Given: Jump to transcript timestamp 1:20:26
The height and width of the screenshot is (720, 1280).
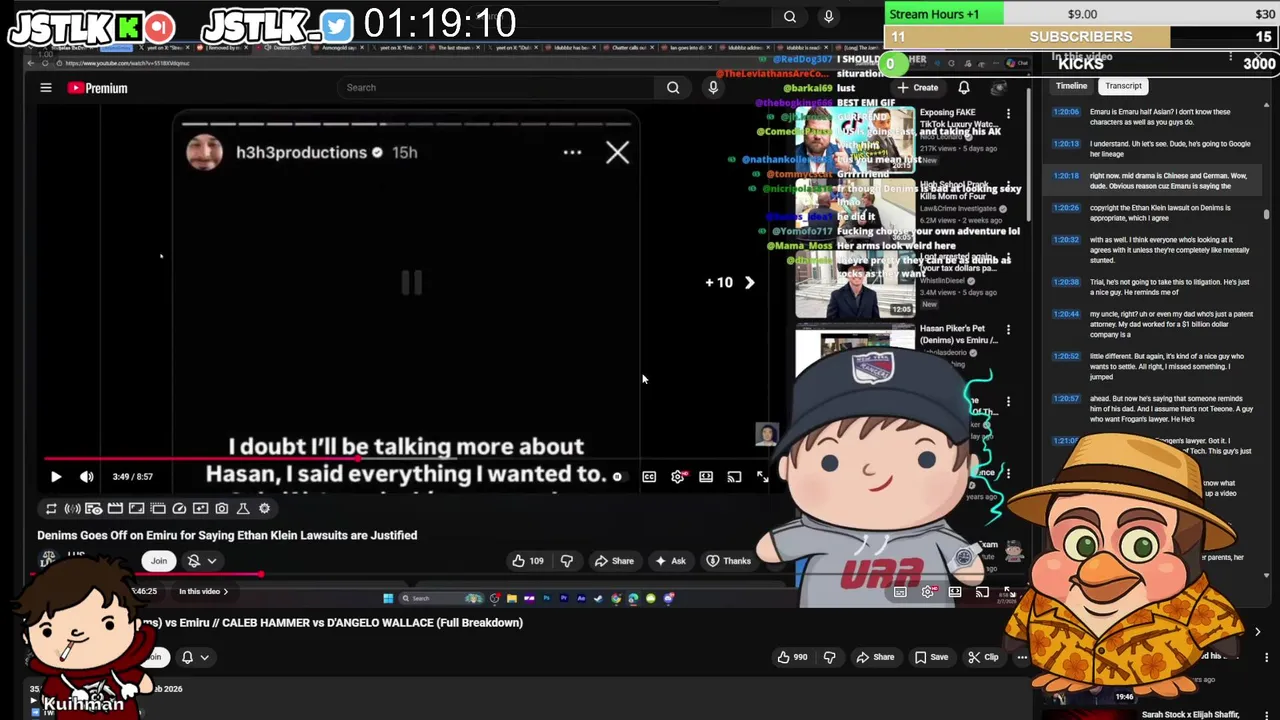Looking at the screenshot, I should click(1065, 208).
